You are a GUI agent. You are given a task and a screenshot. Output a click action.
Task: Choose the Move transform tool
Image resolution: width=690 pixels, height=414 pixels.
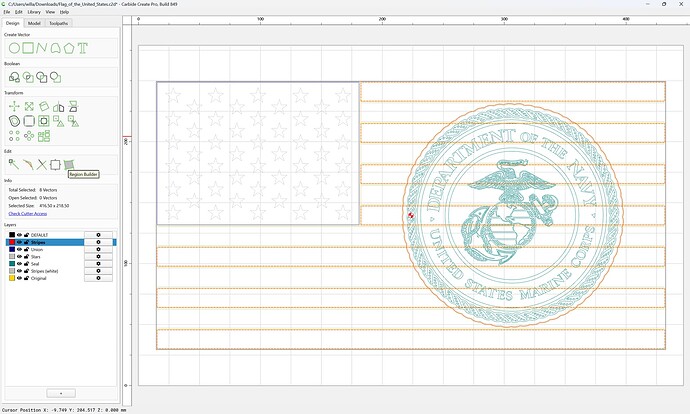14,106
